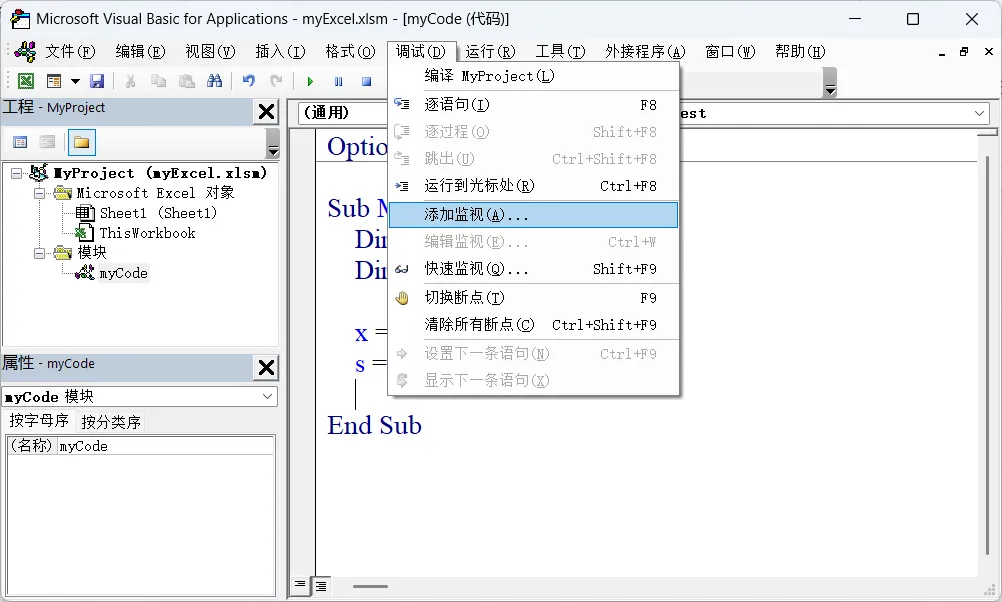Click the Full Module View button

coord(321,585)
